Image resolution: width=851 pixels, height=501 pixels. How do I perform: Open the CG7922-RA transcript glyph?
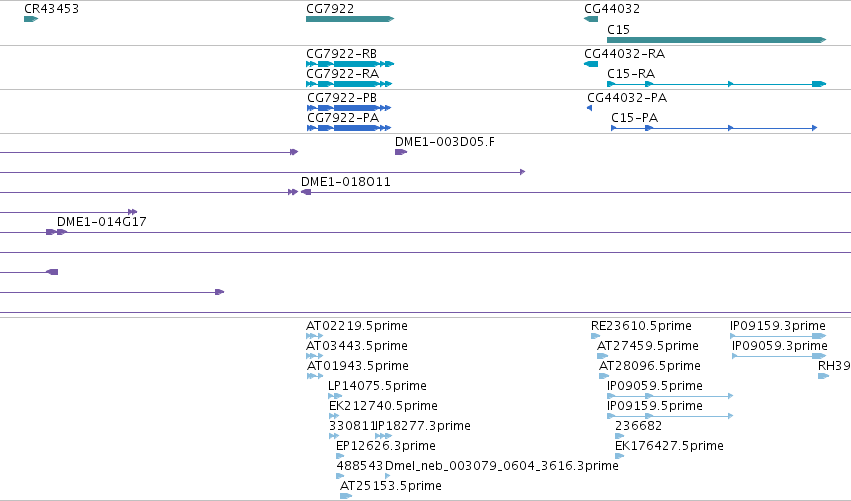[349, 84]
